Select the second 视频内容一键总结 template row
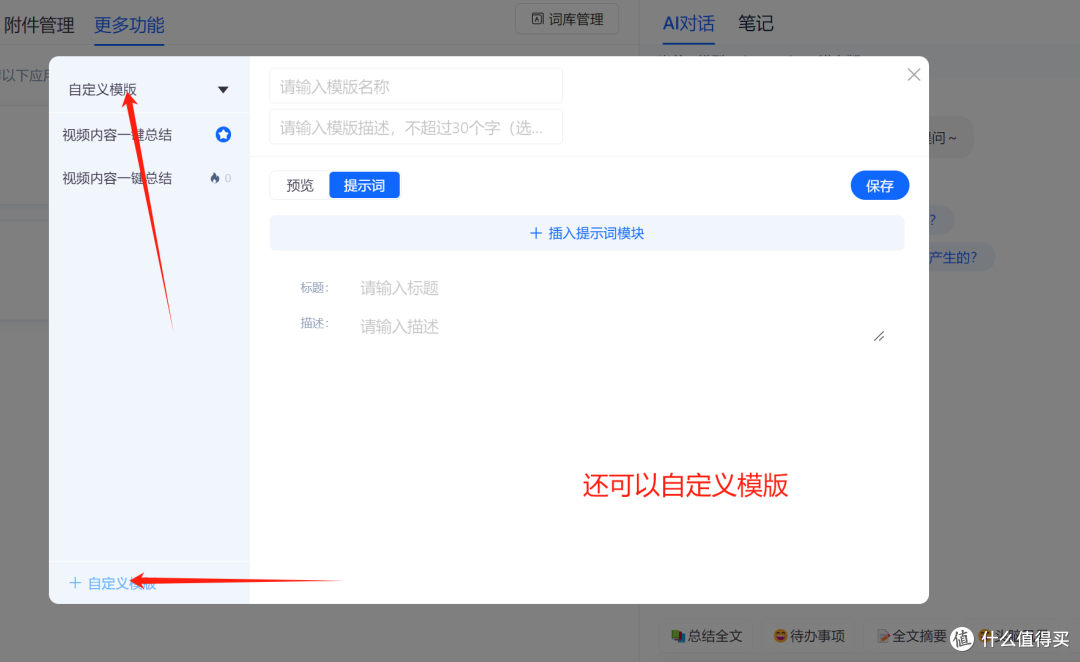 [149, 178]
